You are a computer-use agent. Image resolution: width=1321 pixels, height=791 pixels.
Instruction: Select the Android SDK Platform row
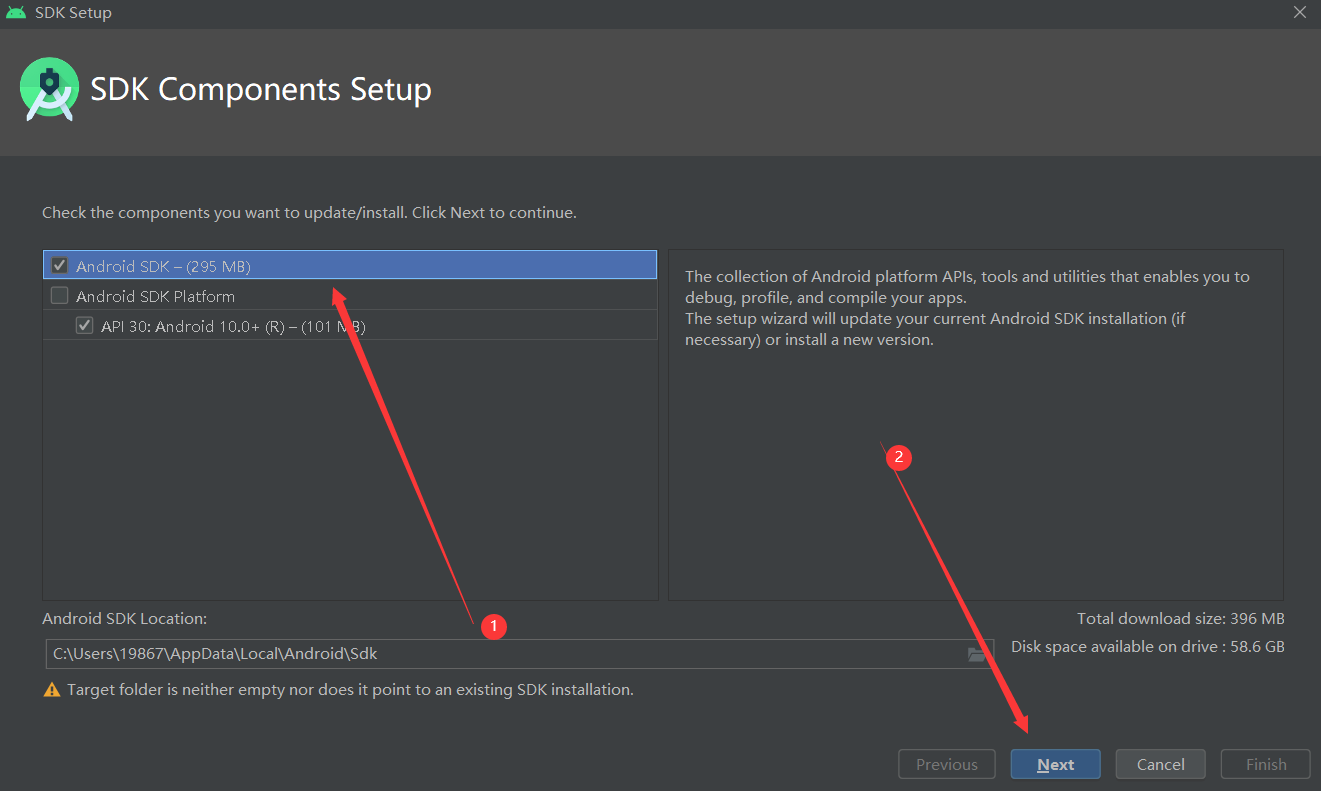(350, 295)
